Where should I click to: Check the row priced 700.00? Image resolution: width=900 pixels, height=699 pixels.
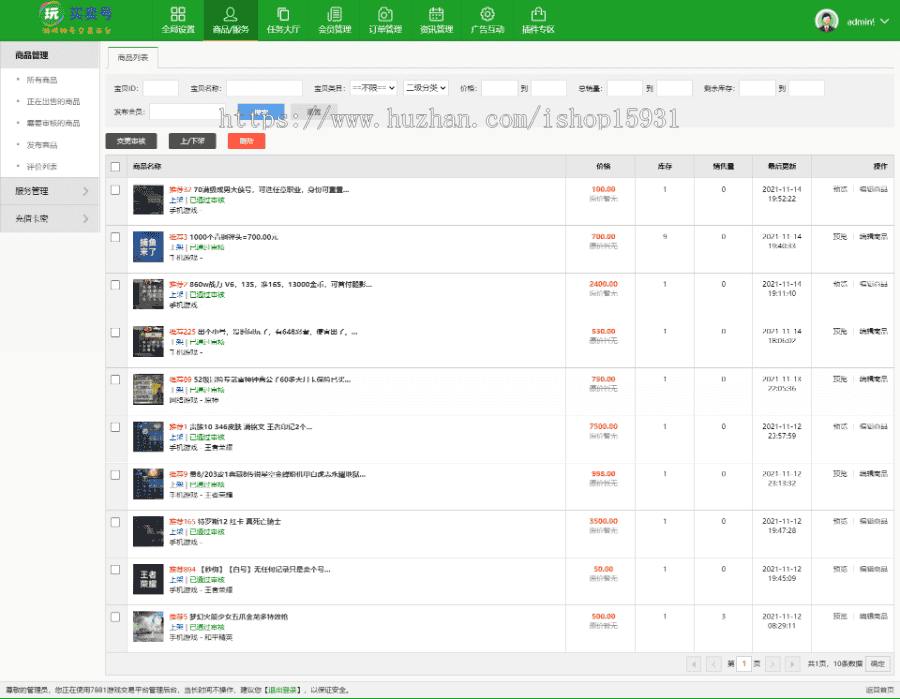click(x=115, y=237)
